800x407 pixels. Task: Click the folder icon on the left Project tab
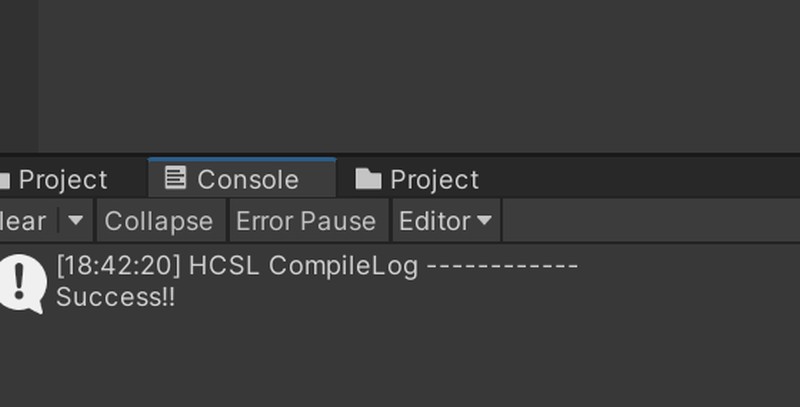(x=4, y=180)
